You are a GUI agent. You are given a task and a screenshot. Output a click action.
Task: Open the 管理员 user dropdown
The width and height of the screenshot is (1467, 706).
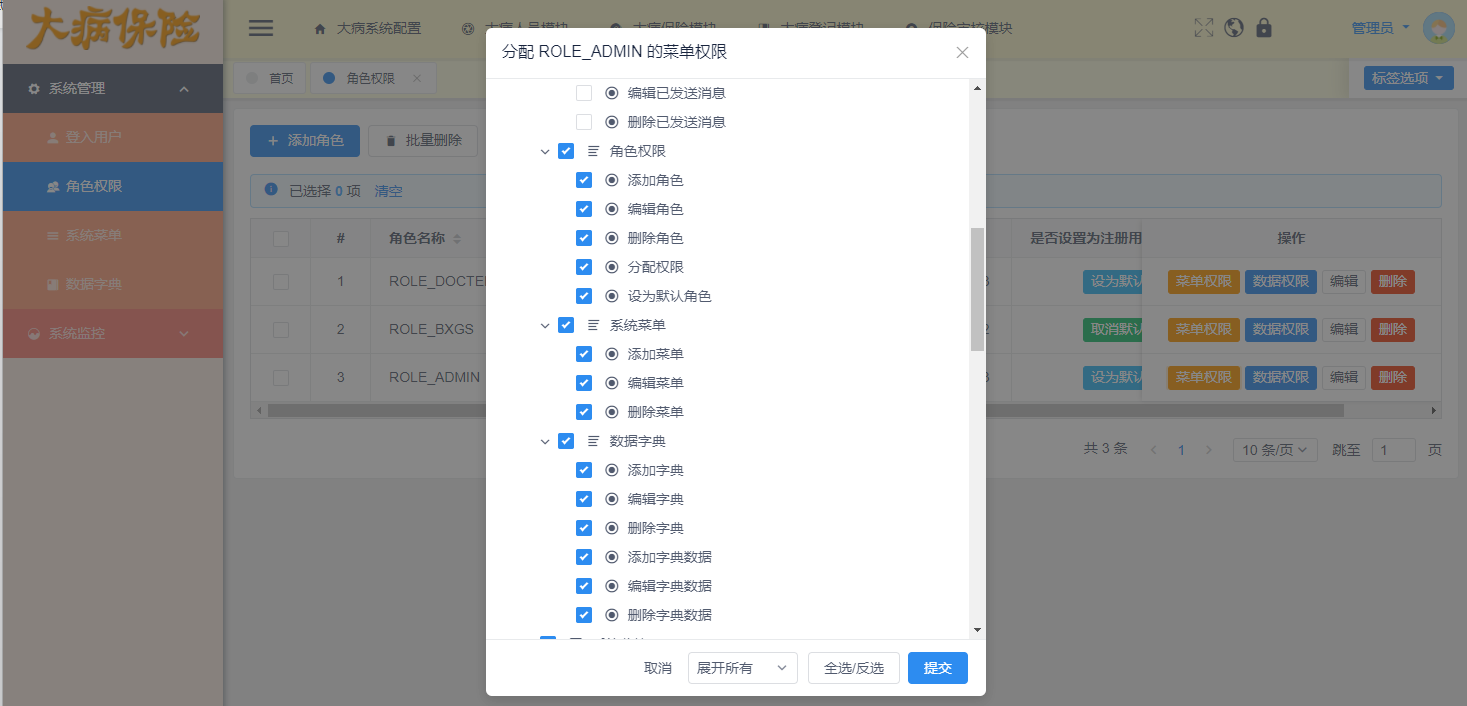click(1380, 28)
